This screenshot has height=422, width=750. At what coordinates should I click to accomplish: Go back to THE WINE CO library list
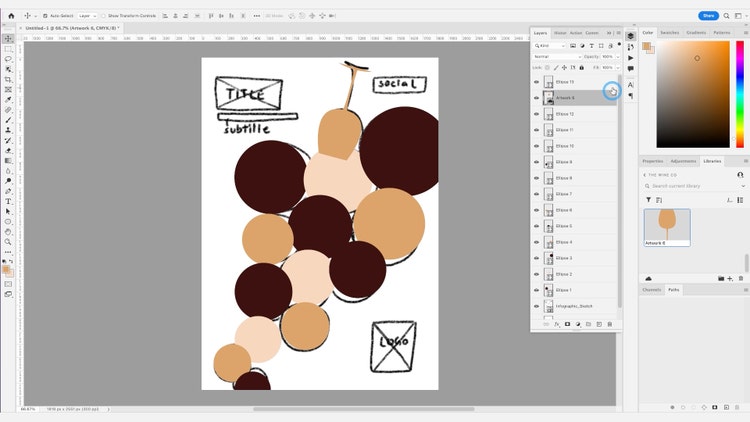tap(645, 175)
